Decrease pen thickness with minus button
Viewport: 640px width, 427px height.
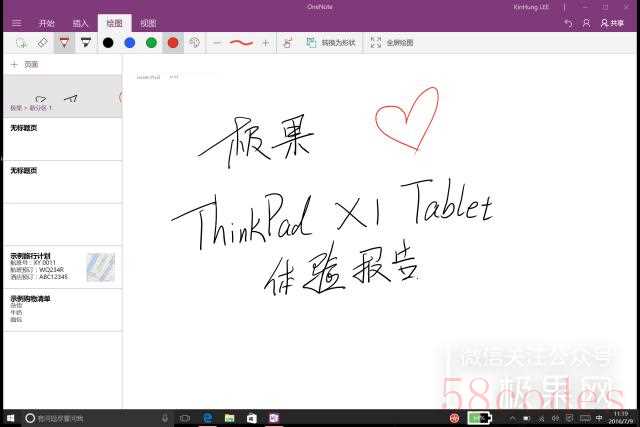pos(217,43)
